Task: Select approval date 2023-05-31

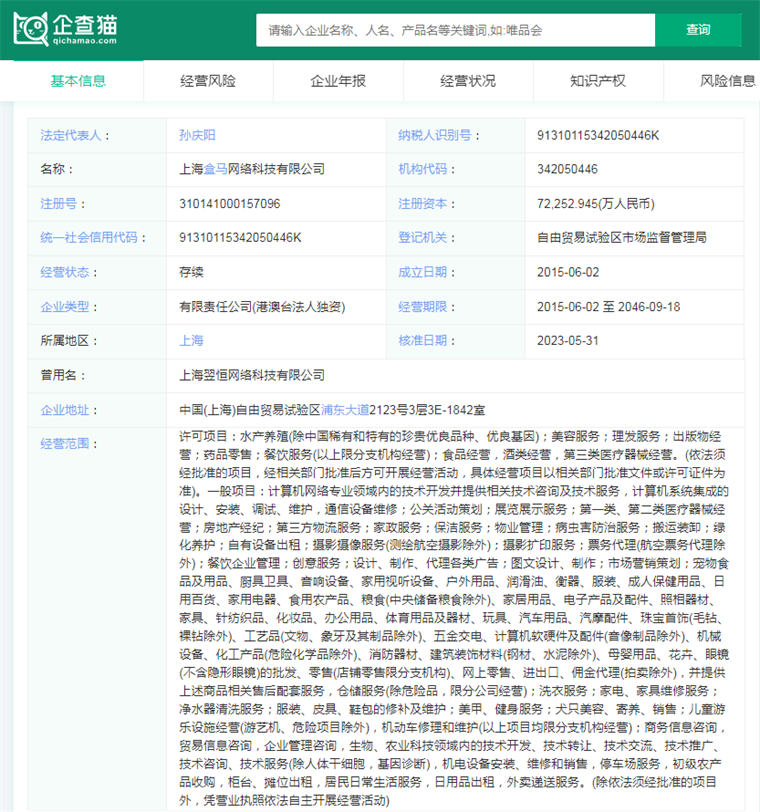Action: [568, 341]
